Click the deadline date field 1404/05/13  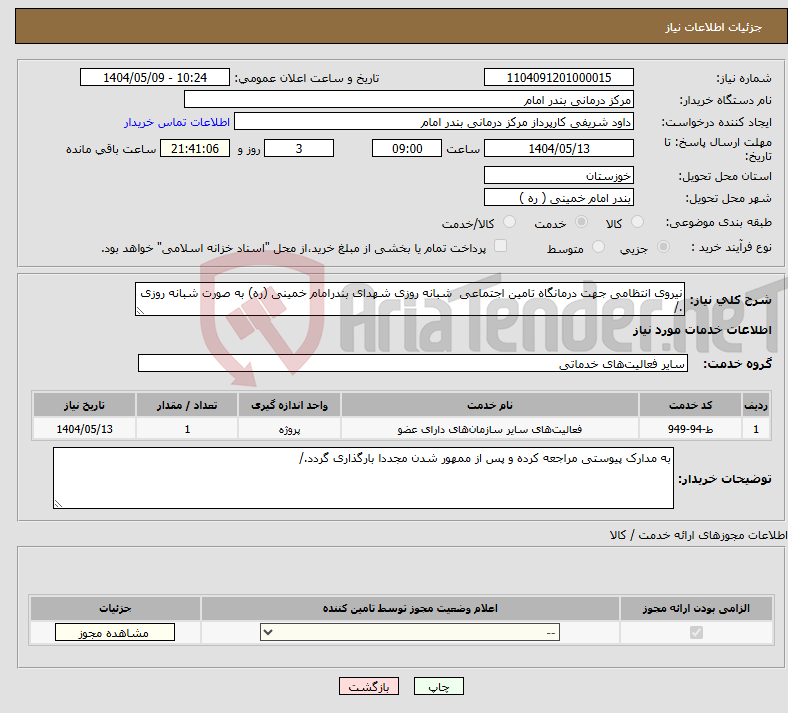[558, 148]
